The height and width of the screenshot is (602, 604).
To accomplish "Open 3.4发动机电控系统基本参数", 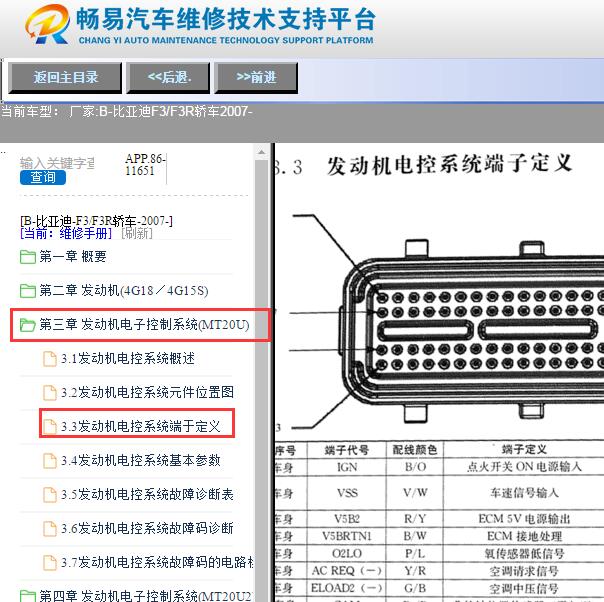I will tap(140, 461).
